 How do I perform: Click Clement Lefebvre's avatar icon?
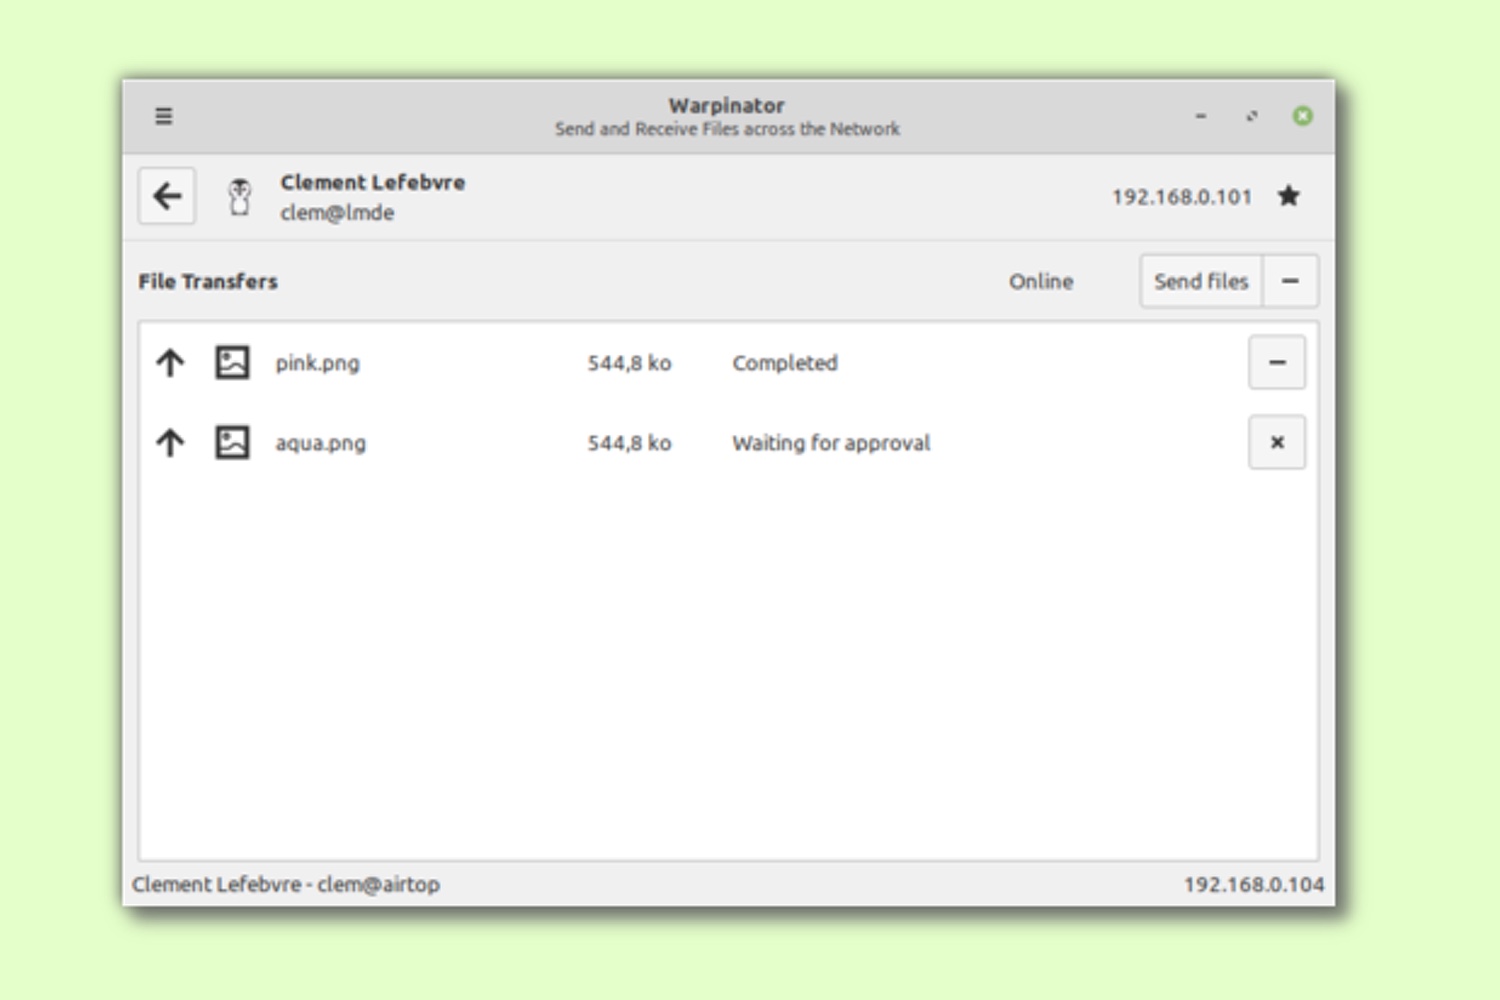pos(240,196)
